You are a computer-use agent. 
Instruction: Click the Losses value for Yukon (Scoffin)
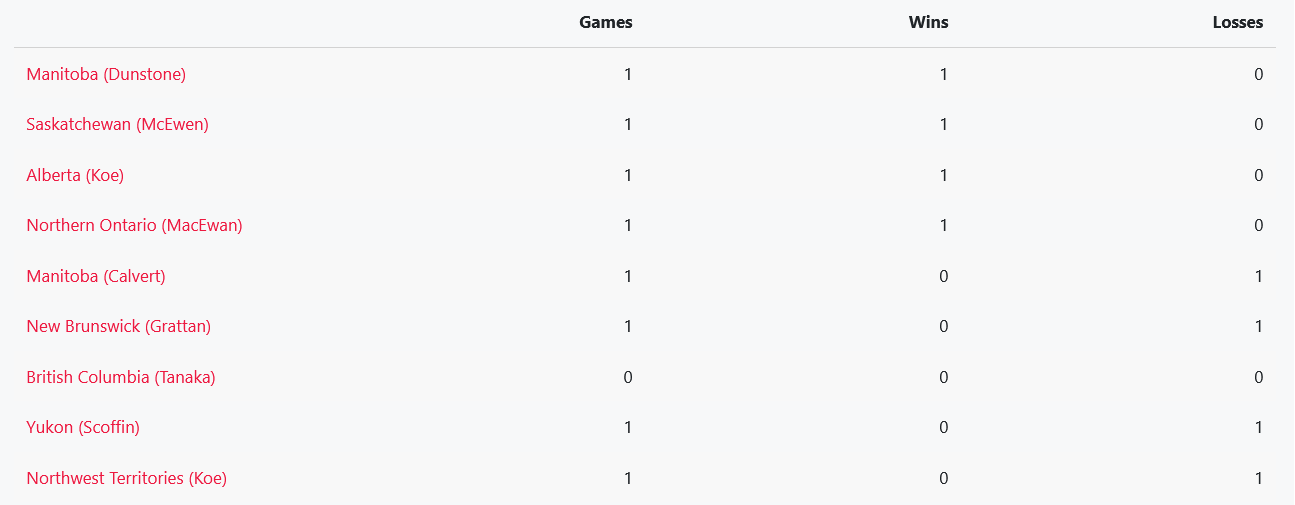point(1258,427)
